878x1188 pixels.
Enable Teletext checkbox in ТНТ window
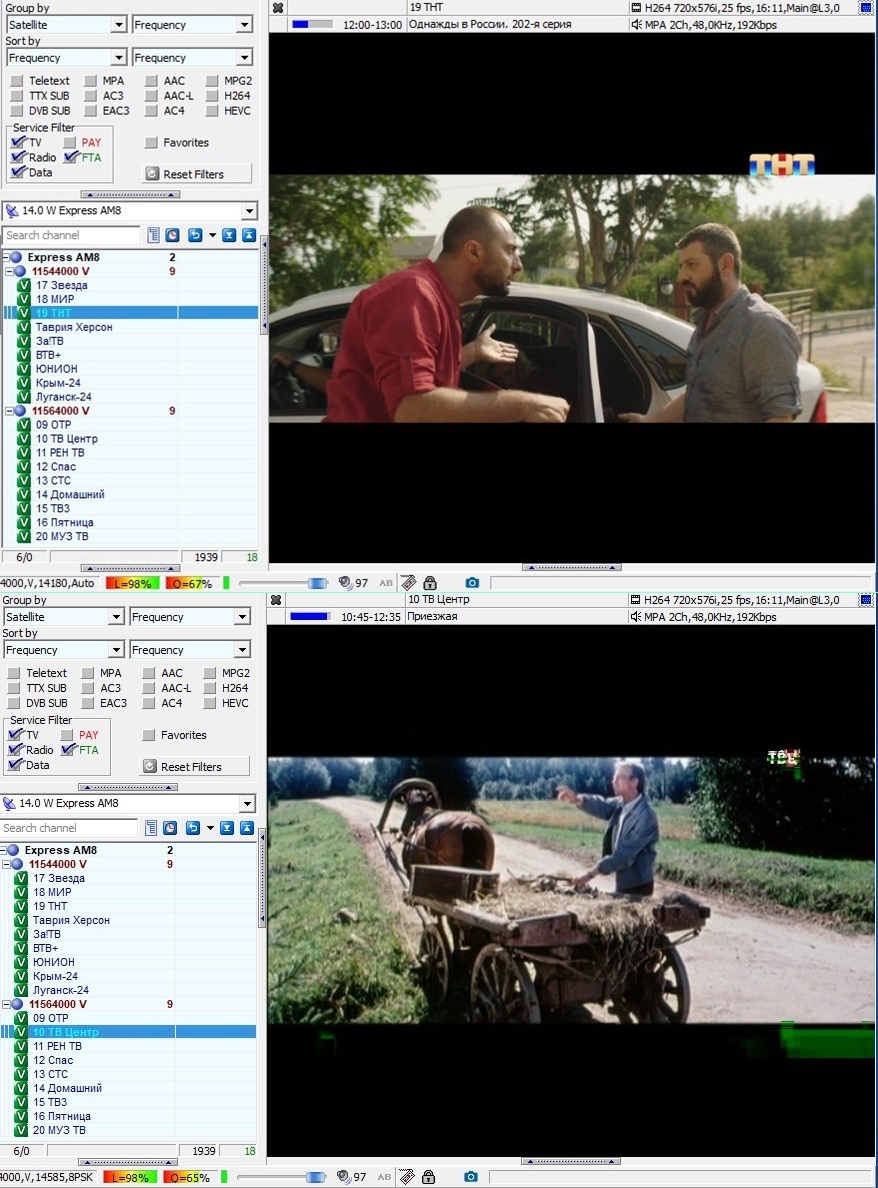(x=17, y=81)
